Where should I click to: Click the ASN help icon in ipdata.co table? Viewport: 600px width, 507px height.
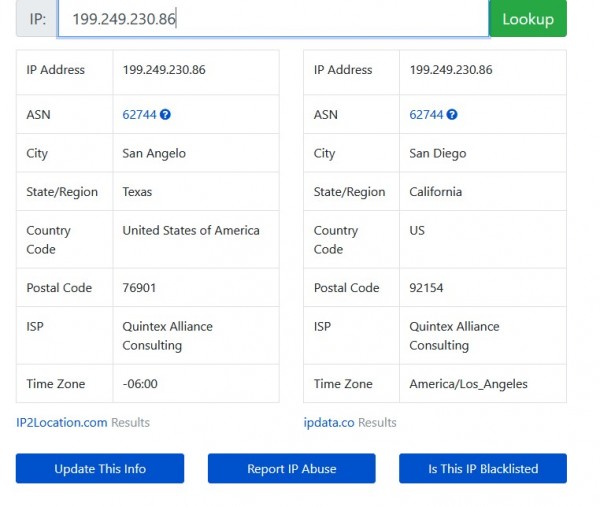(452, 114)
